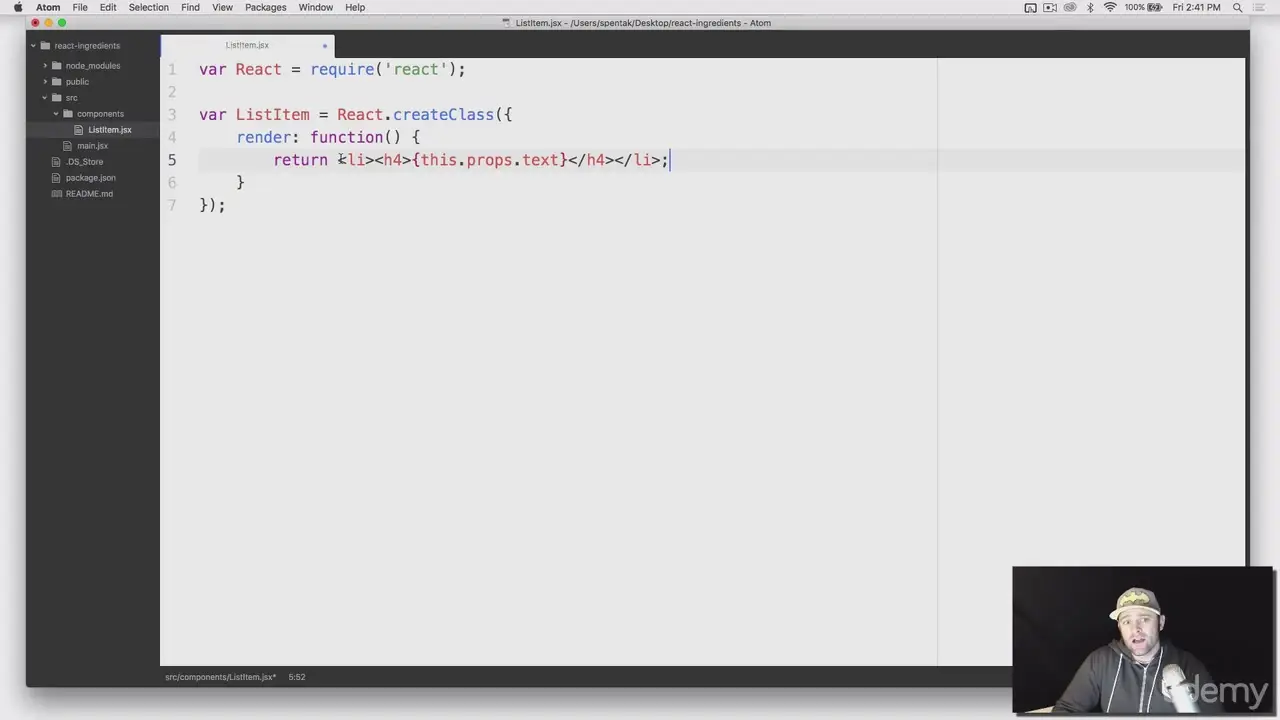Open .DS_Store in the tree view
Viewport: 1280px width, 720px height.
click(85, 162)
